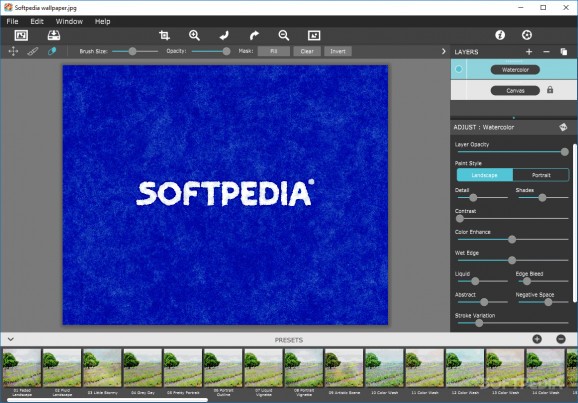The height and width of the screenshot is (403, 578).
Task: Click the fit-to-screen view icon
Action: tap(314, 35)
